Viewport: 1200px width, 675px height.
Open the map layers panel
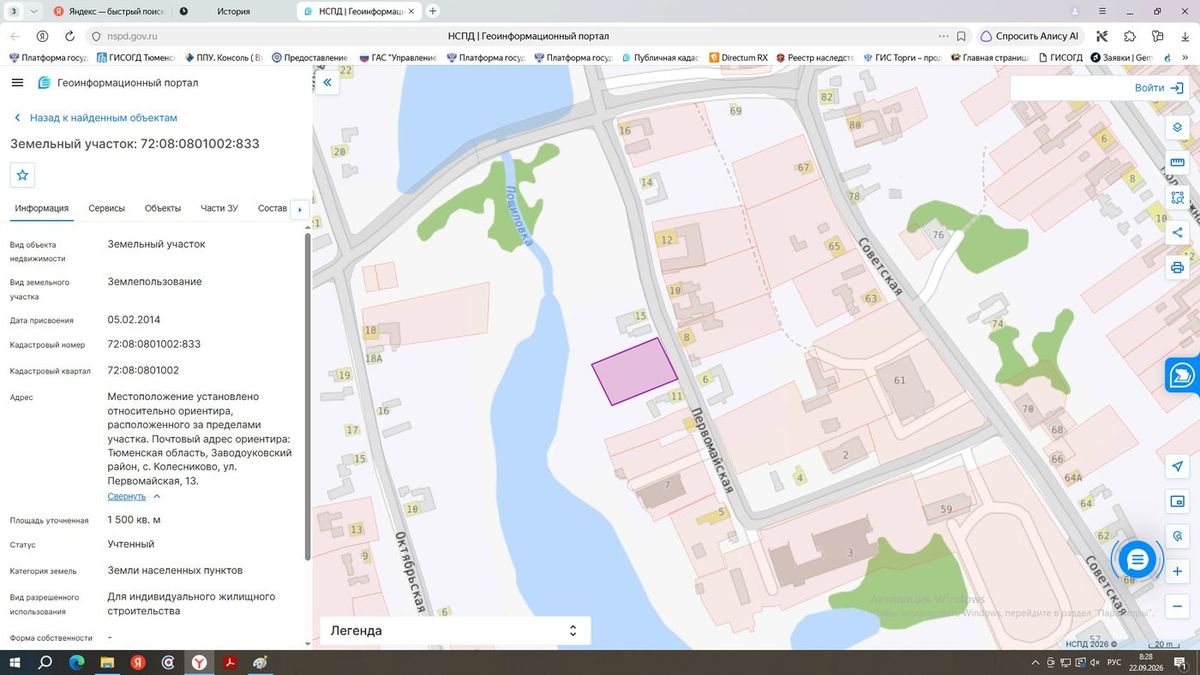(x=1177, y=128)
